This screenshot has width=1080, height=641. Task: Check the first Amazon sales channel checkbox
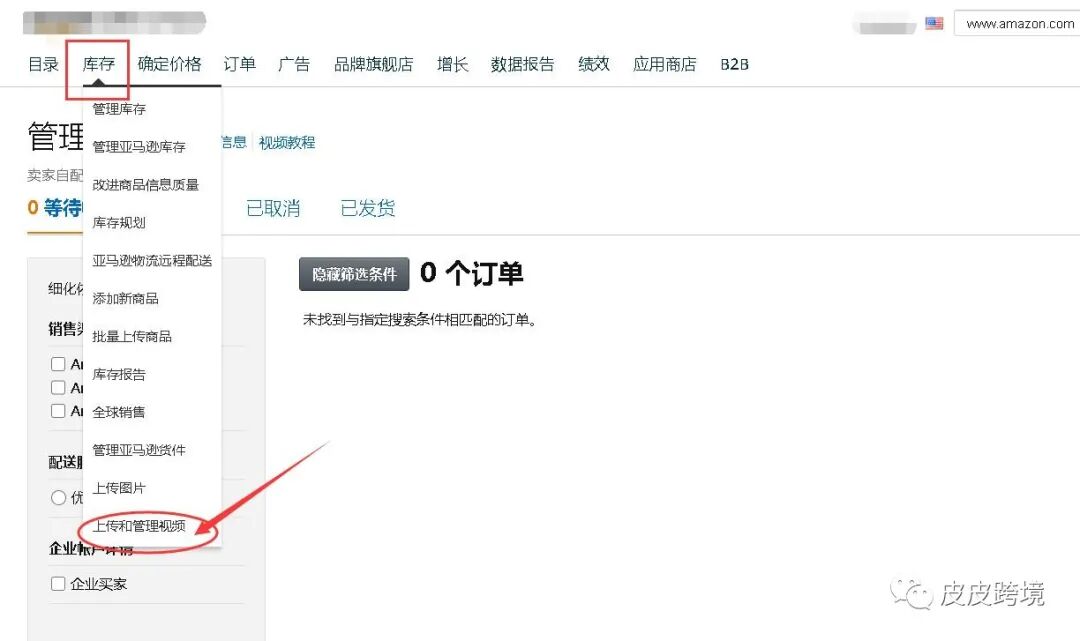(59, 364)
